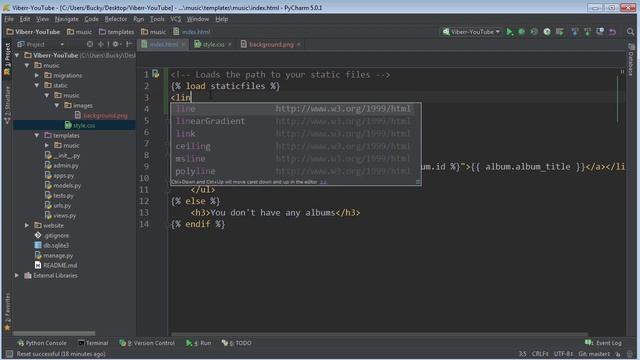Click the index.html breadcrumb in navigation bar
640x360 pixels.
[191, 32]
